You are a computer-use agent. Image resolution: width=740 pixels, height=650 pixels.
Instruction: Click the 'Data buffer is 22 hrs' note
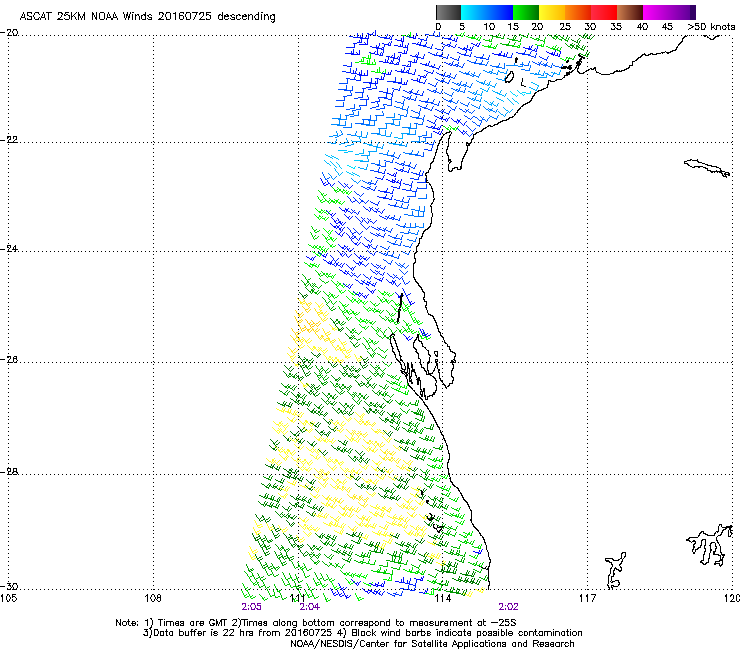[x=362, y=633]
